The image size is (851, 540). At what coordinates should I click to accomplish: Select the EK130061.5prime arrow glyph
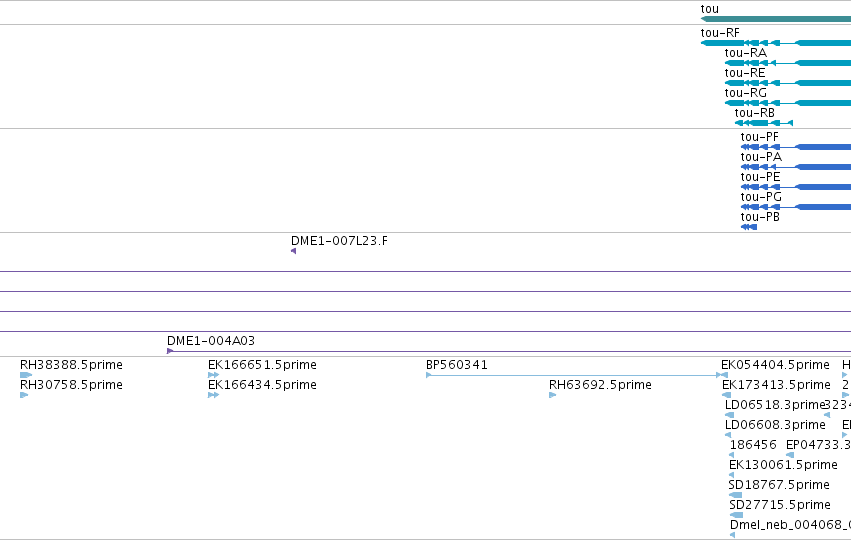click(732, 475)
